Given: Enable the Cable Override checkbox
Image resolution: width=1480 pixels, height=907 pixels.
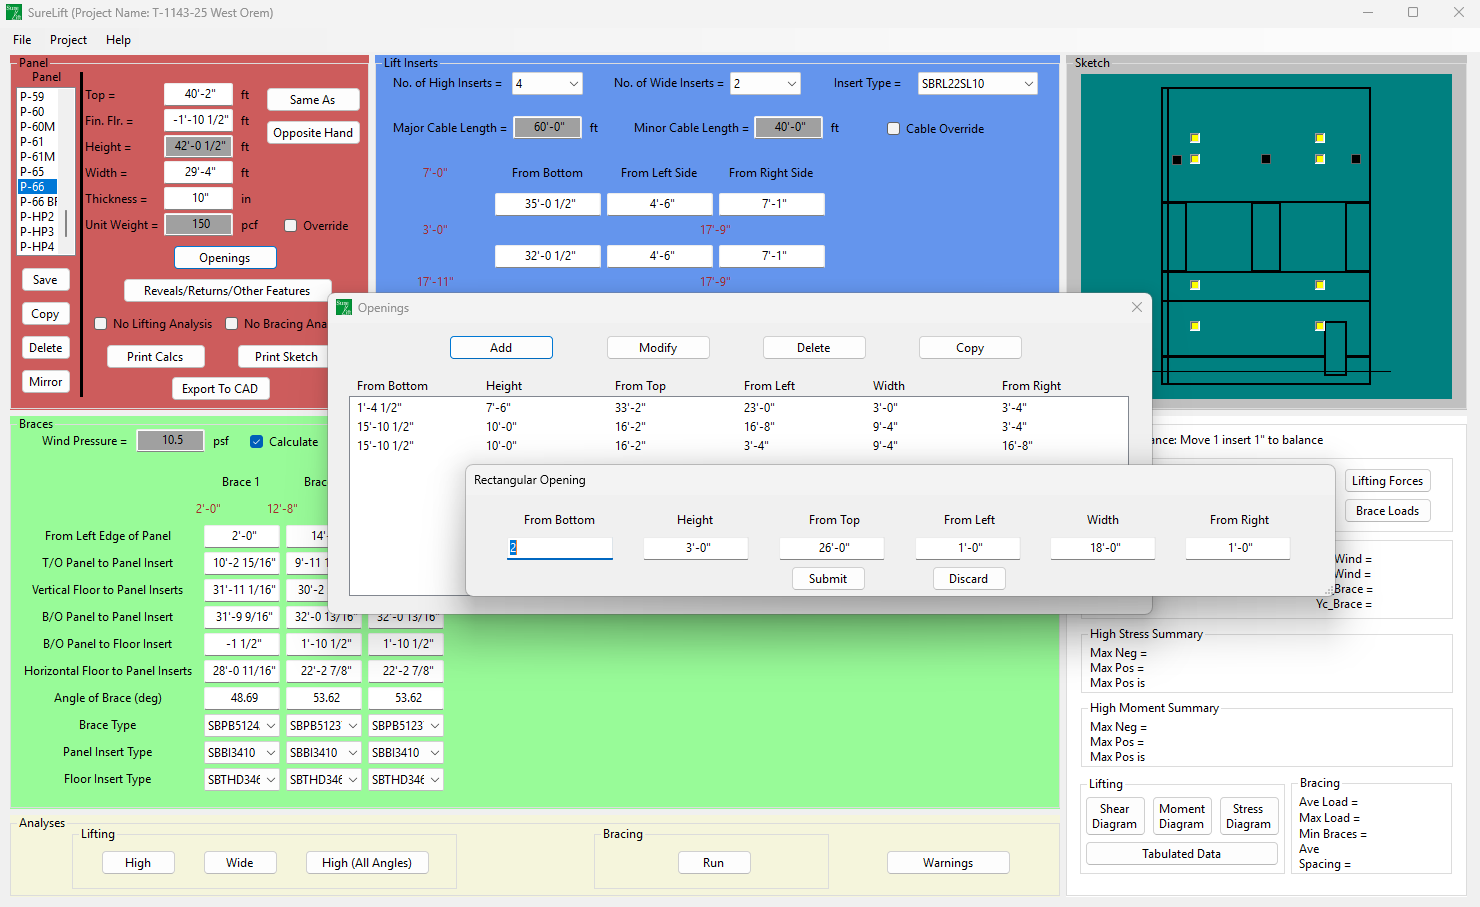Looking at the screenshot, I should pyautogui.click(x=894, y=129).
